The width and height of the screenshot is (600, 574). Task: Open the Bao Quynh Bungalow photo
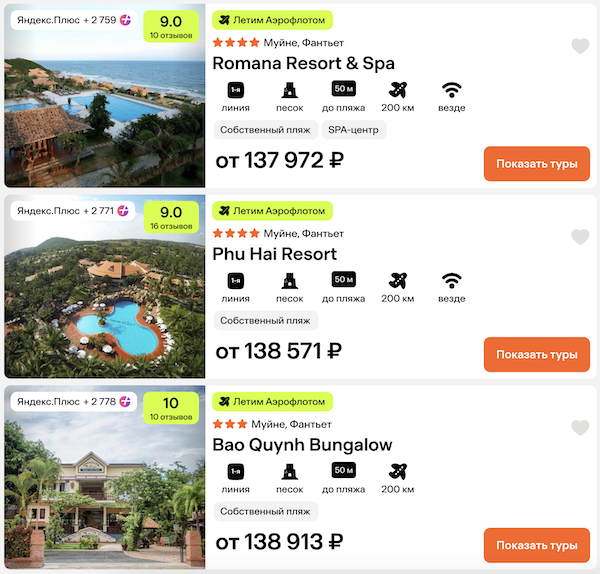pyautogui.click(x=104, y=490)
